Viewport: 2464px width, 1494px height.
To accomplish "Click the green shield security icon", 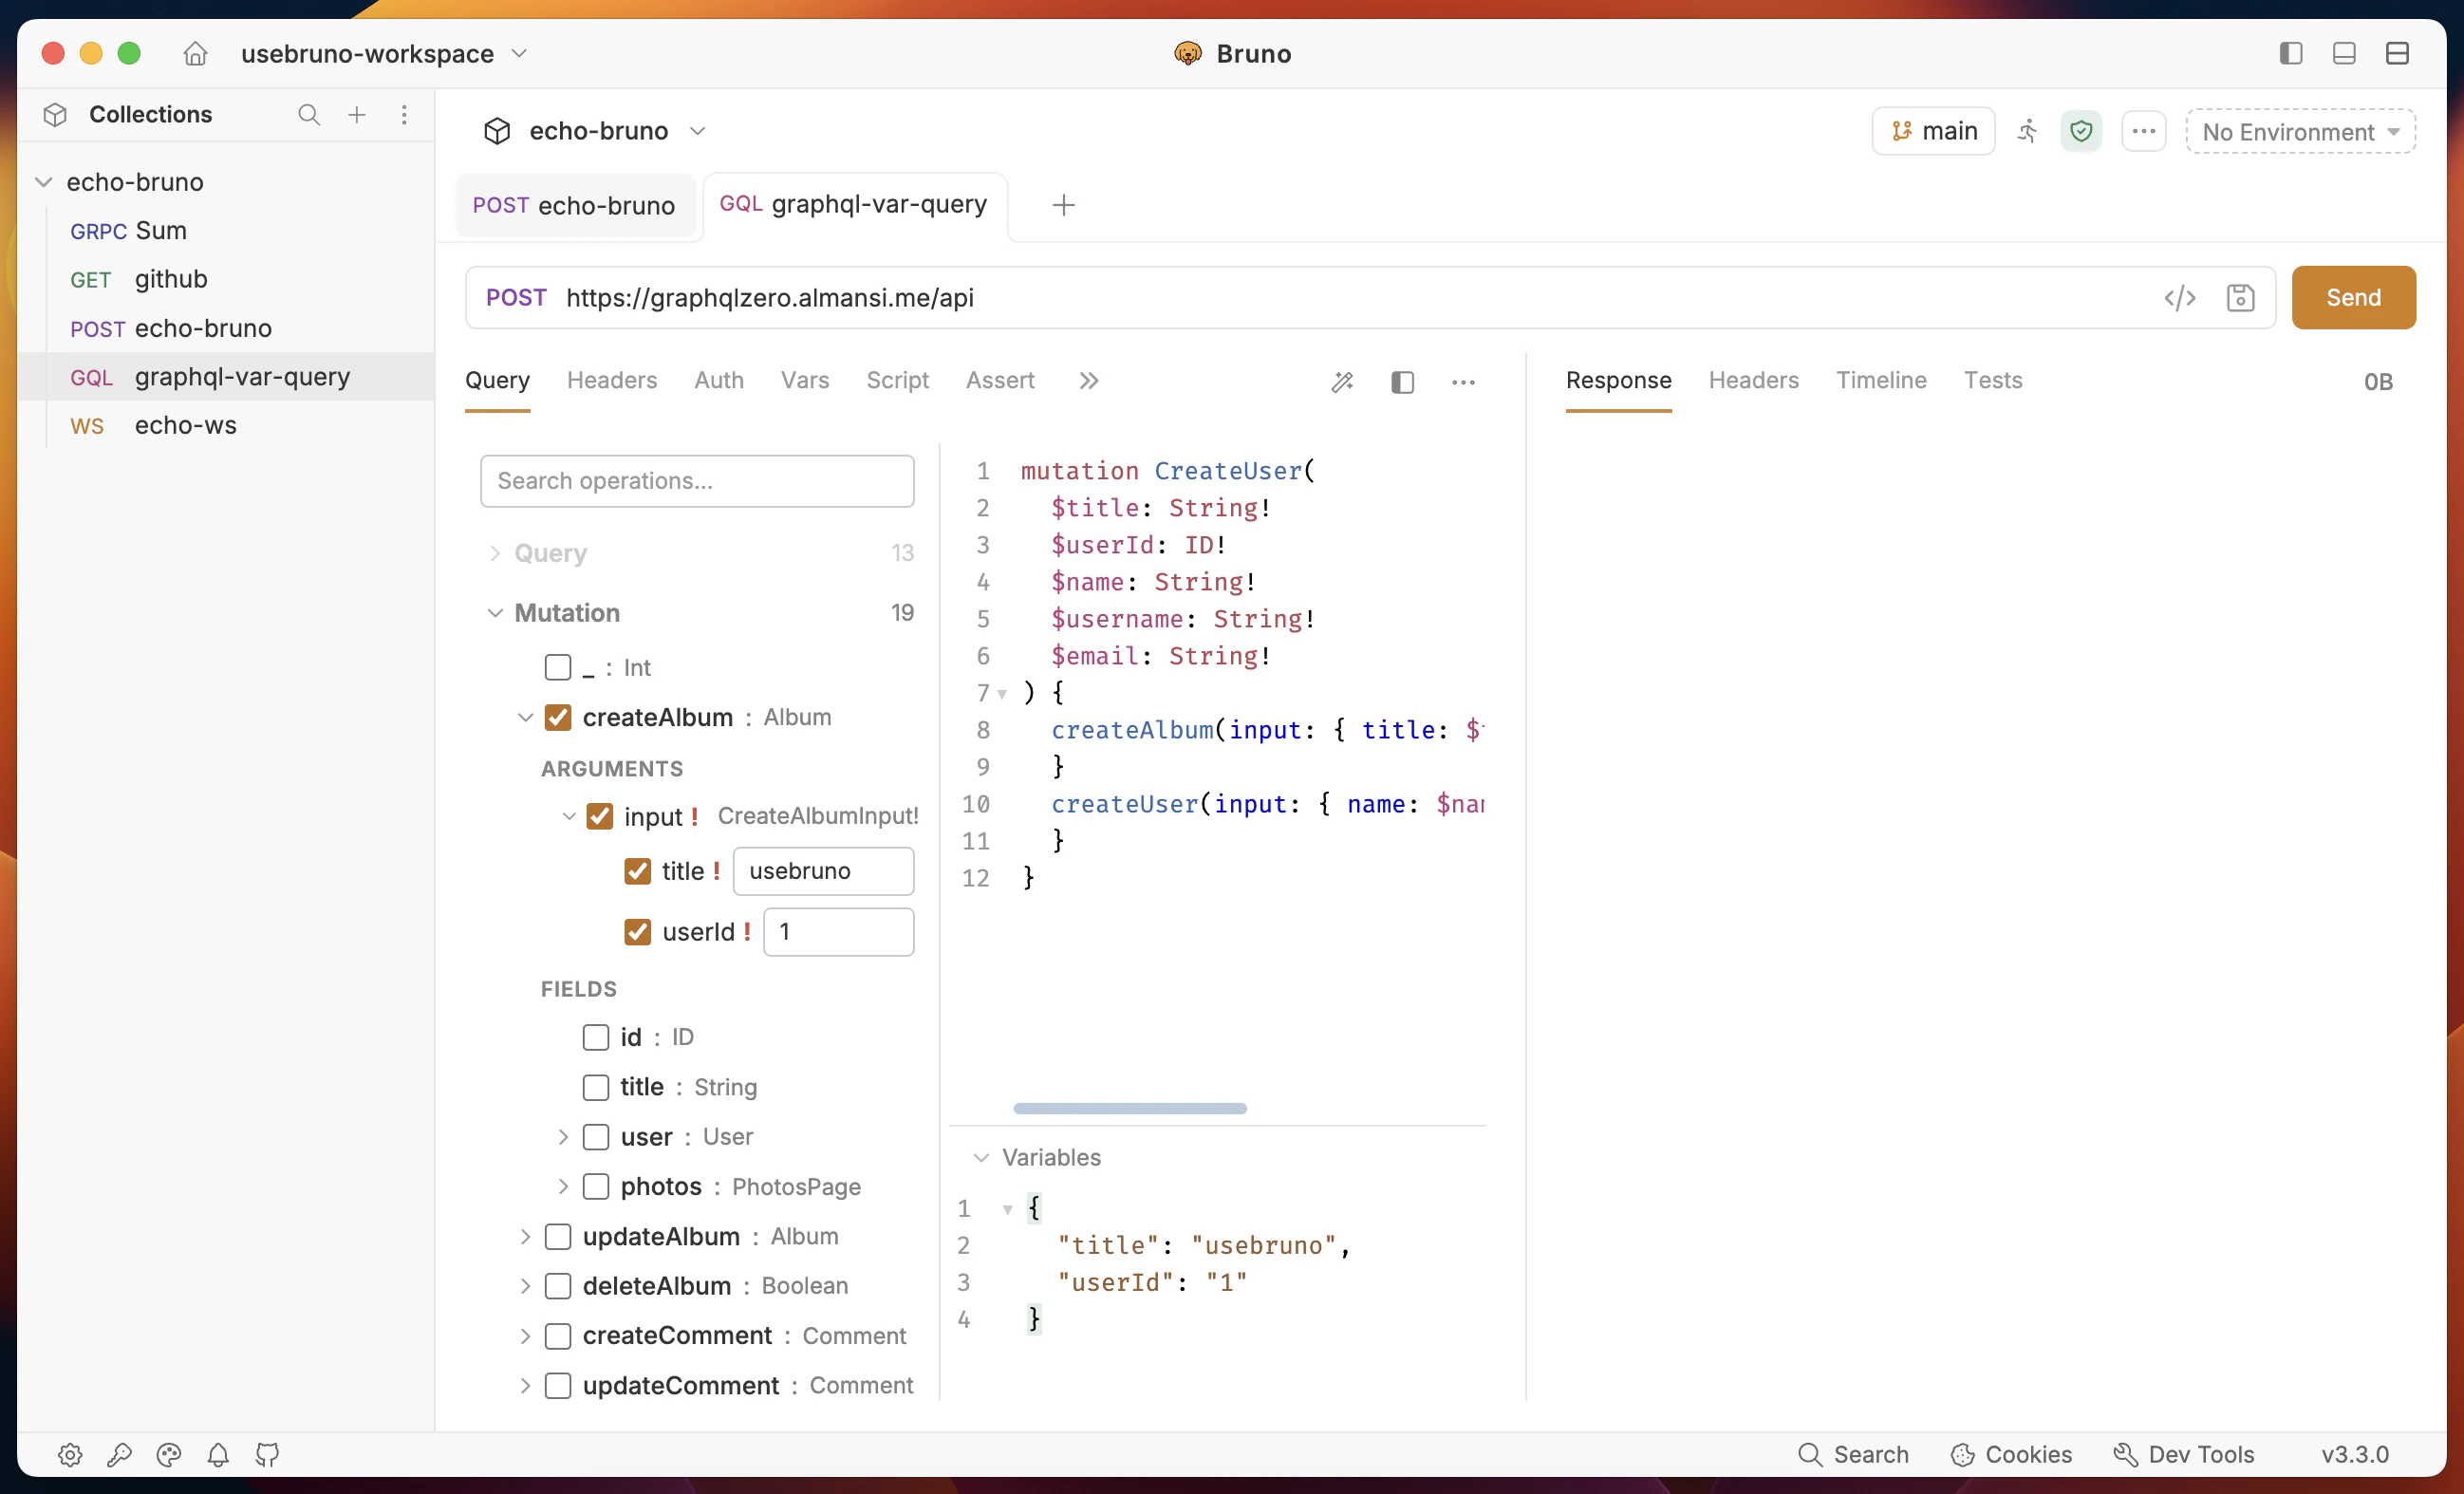I will click(x=2081, y=131).
